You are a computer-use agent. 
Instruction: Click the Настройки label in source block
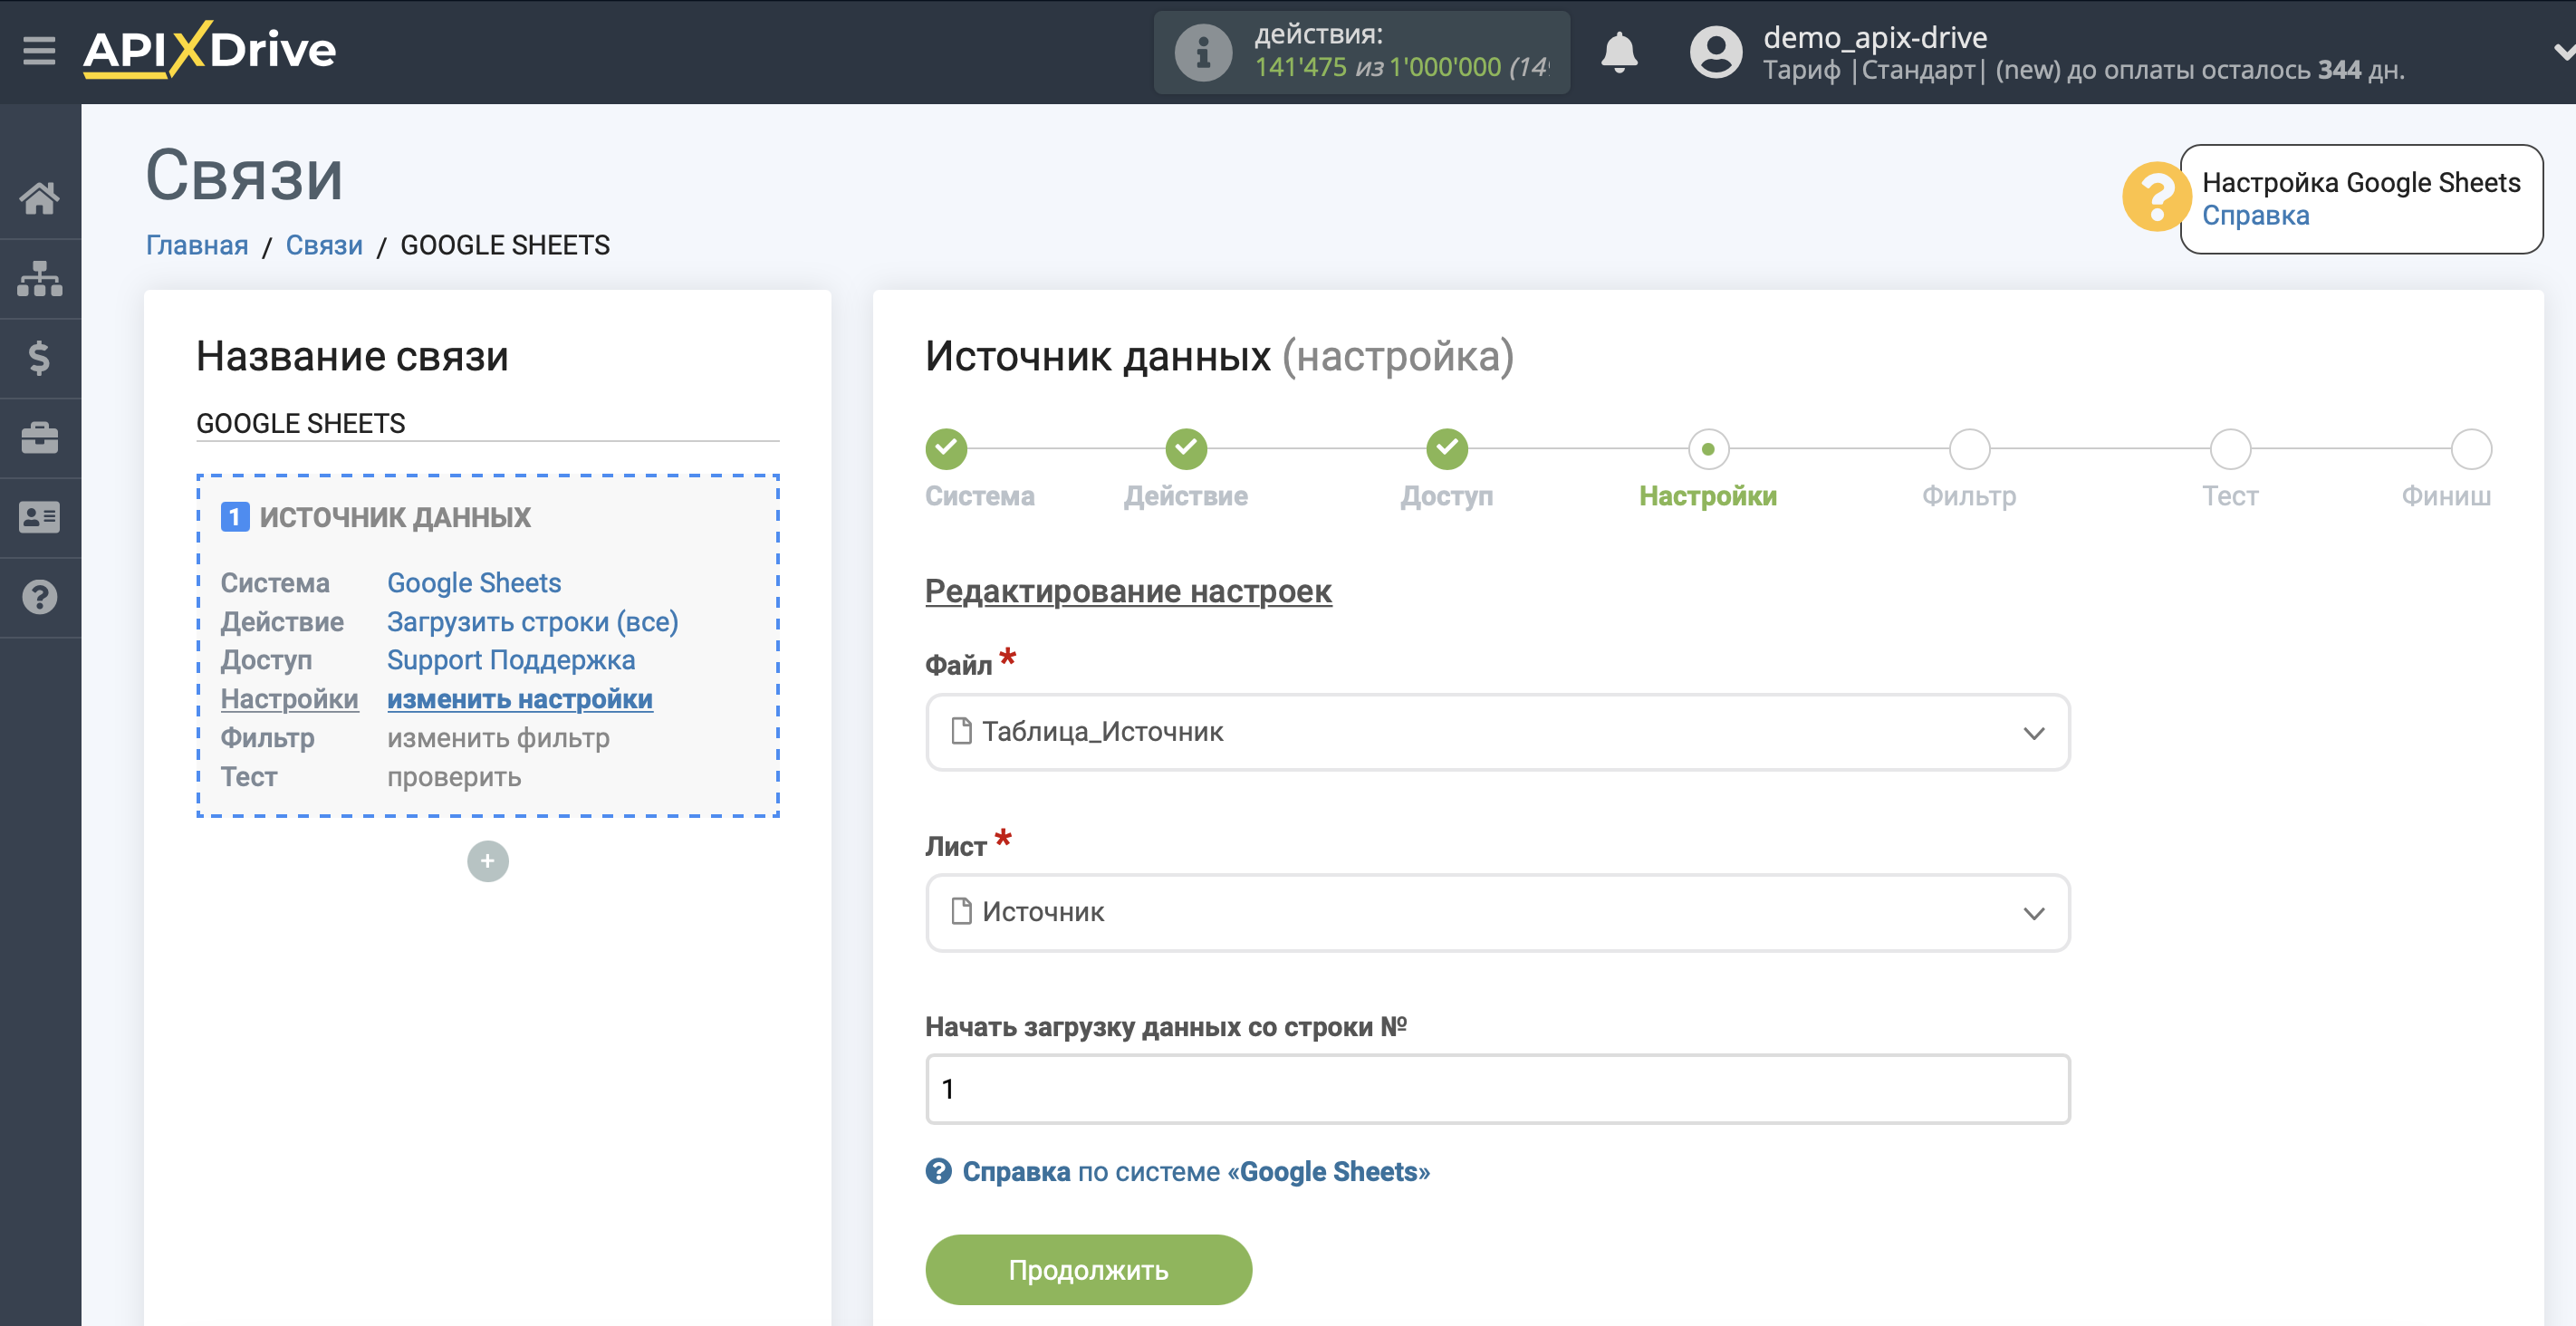tap(289, 699)
